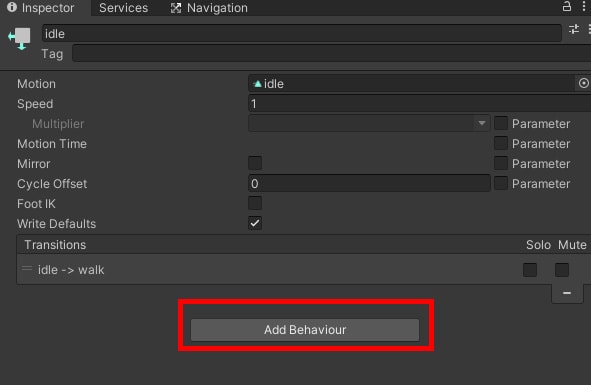Click the Inspector info icon

(12, 7)
